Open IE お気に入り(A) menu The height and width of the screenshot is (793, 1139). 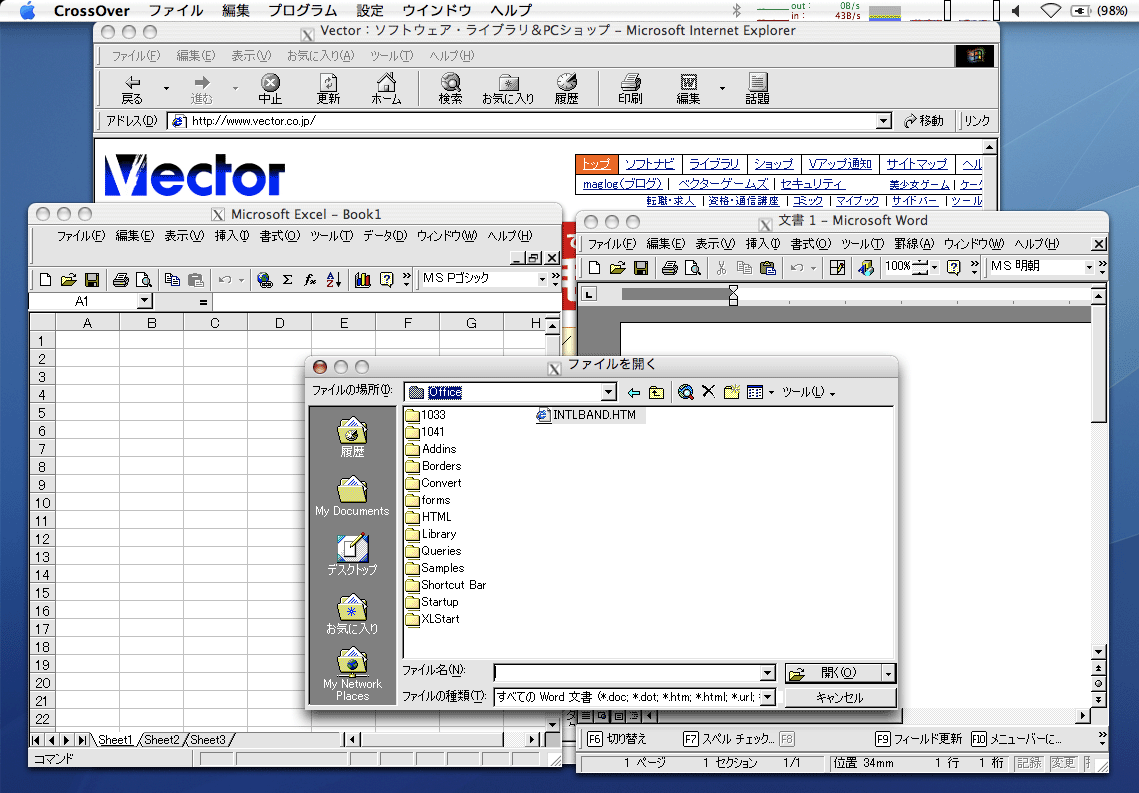pyautogui.click(x=320, y=56)
